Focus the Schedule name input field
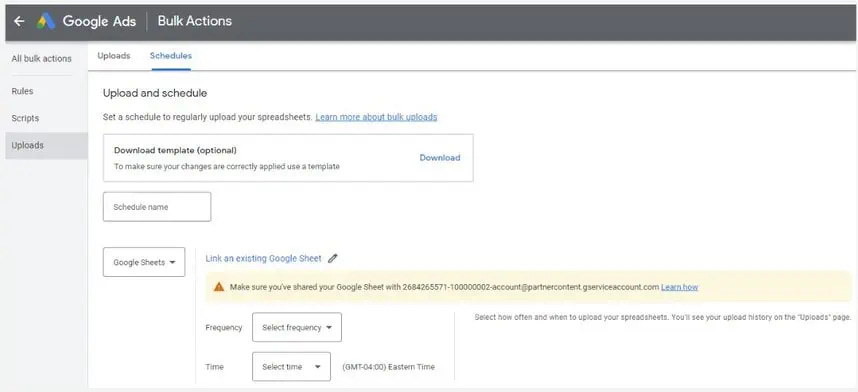 [157, 207]
